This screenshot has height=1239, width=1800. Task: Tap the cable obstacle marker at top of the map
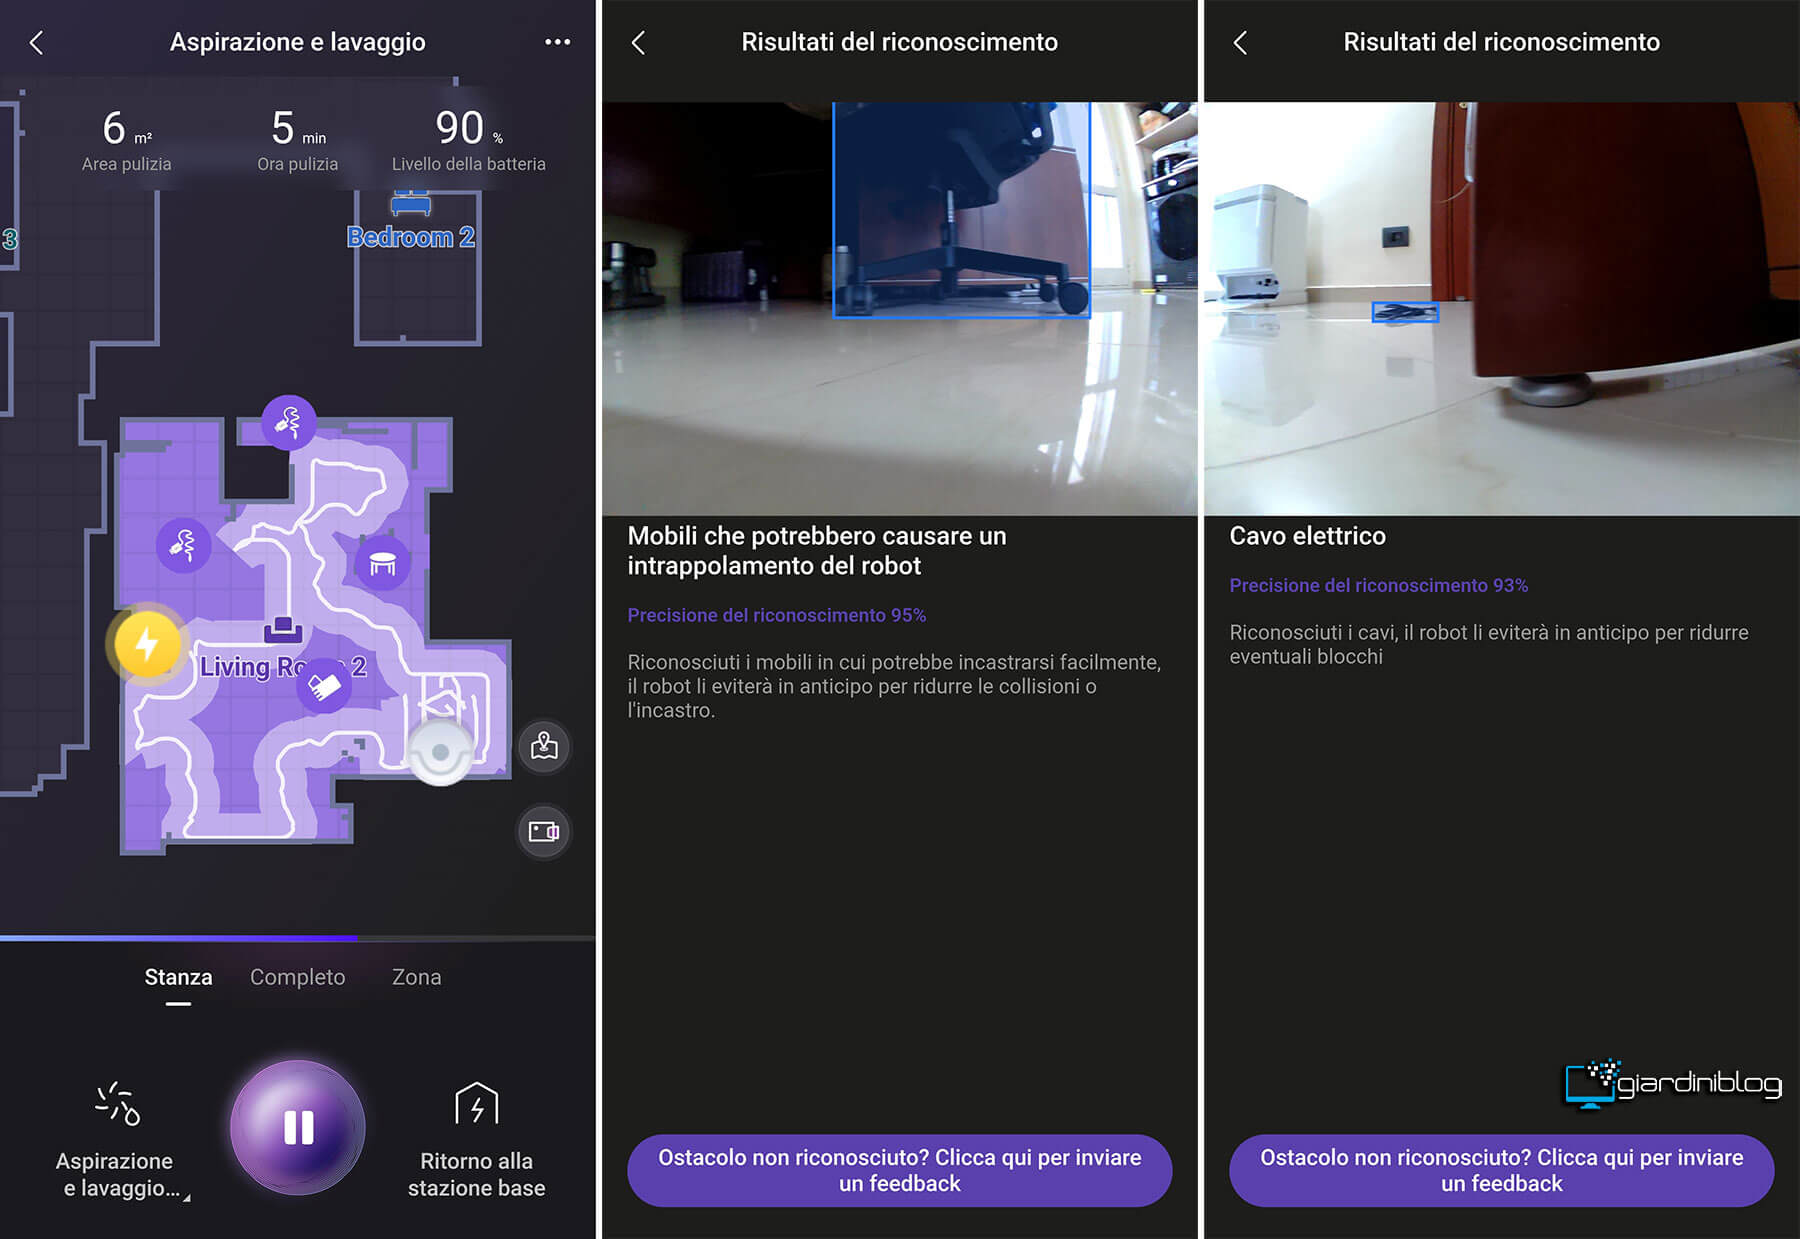coord(288,422)
